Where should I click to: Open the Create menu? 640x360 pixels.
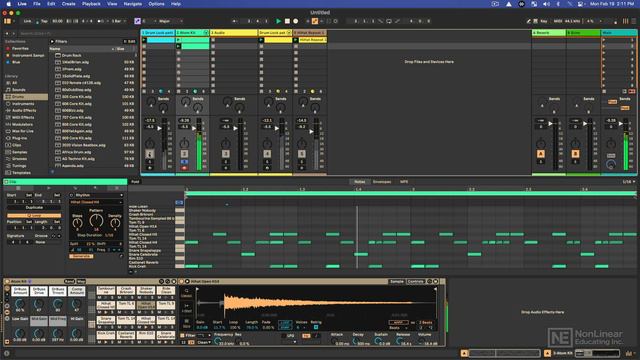(68, 4)
